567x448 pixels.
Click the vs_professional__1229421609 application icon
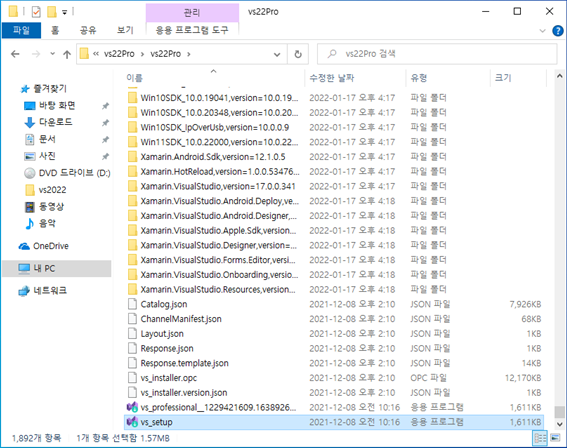(132, 408)
